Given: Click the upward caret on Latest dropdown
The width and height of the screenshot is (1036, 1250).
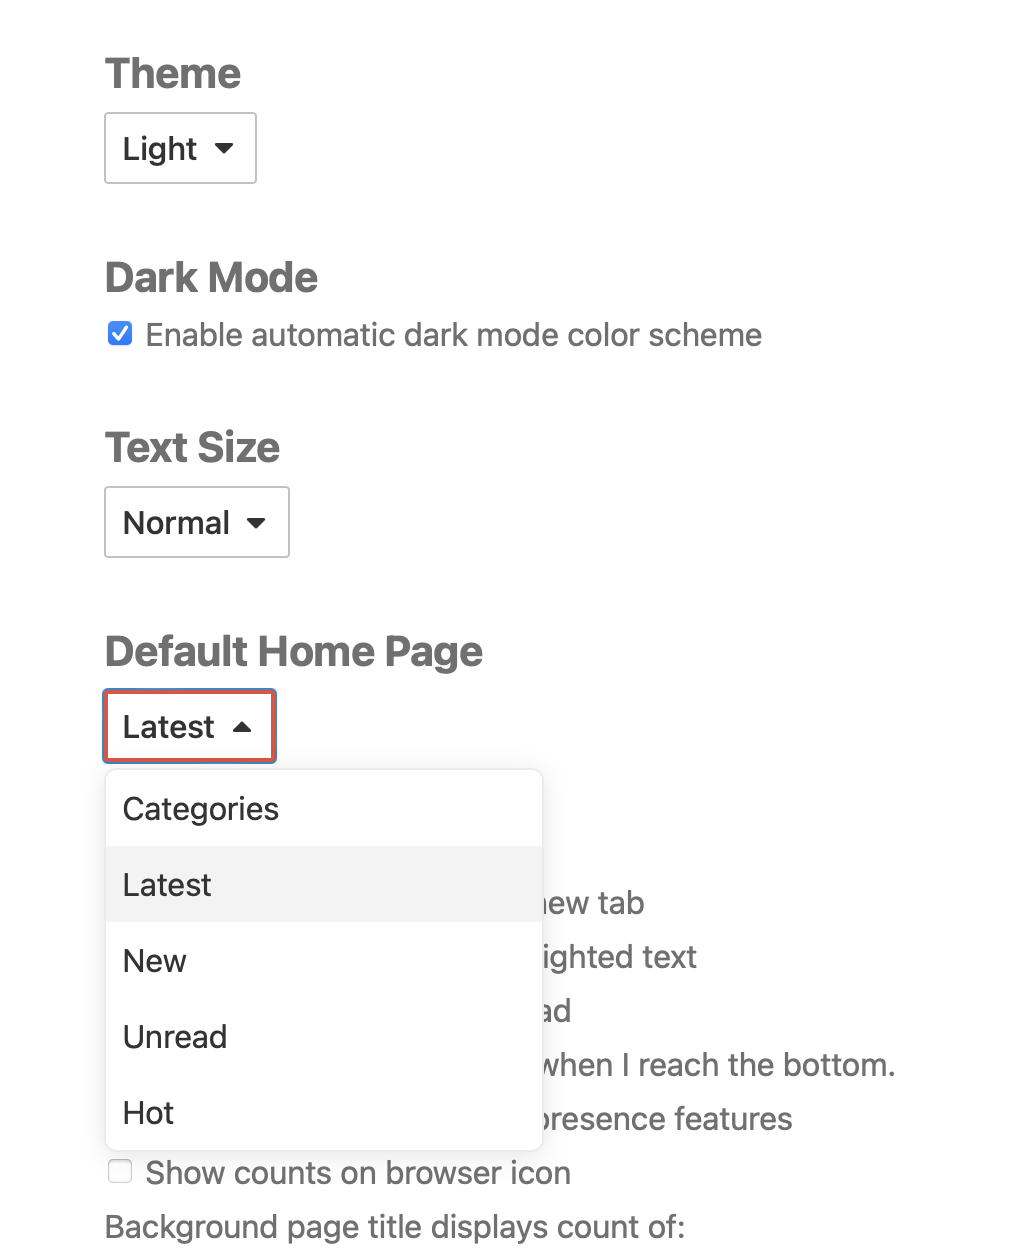Looking at the screenshot, I should pos(242,727).
